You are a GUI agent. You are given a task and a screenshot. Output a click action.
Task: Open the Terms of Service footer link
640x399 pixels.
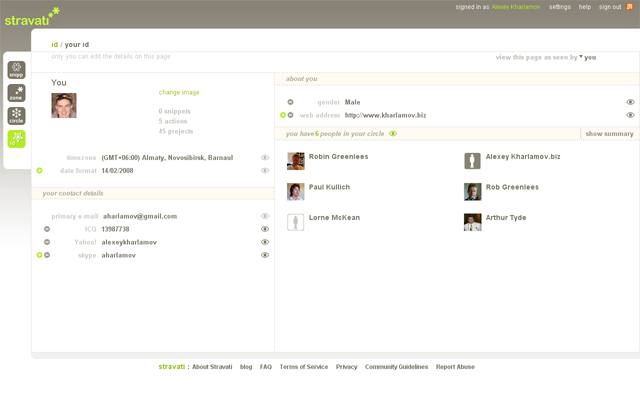pos(304,367)
